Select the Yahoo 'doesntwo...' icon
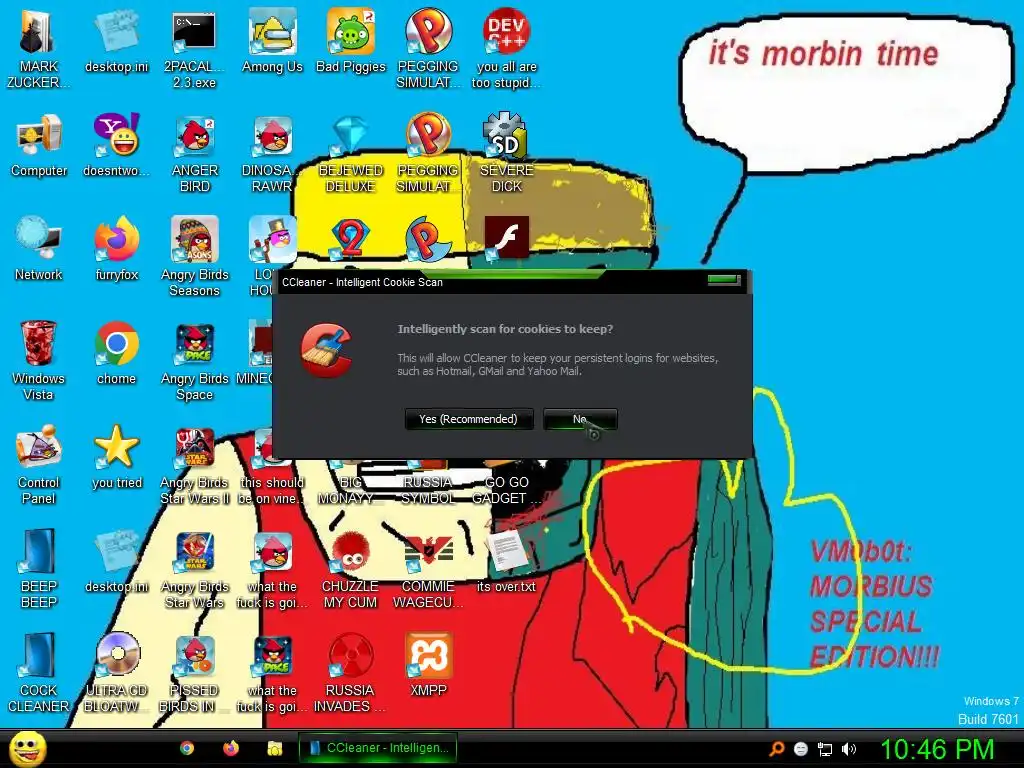The width and height of the screenshot is (1024, 768). tap(116, 146)
